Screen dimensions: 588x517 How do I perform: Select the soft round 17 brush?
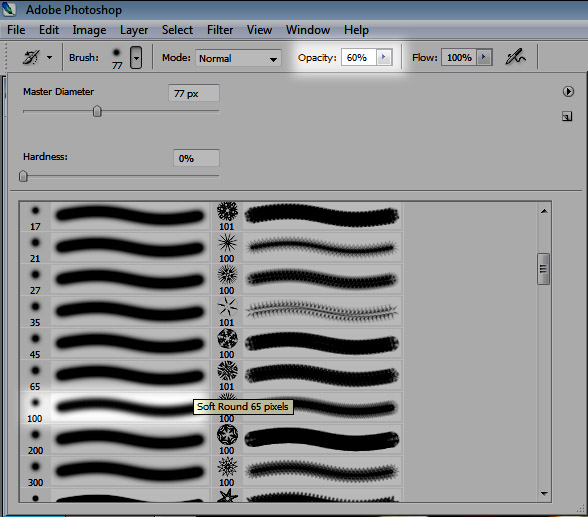(114, 216)
